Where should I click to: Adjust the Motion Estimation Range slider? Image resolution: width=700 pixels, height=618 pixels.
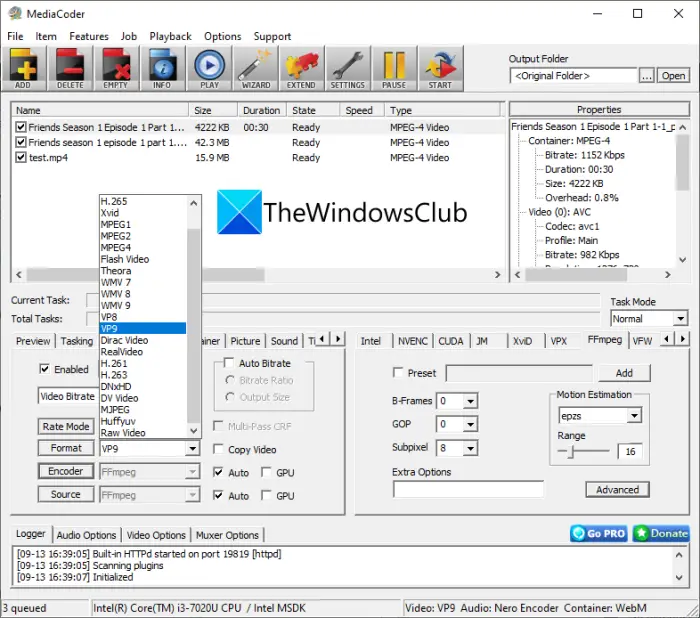tap(583, 451)
